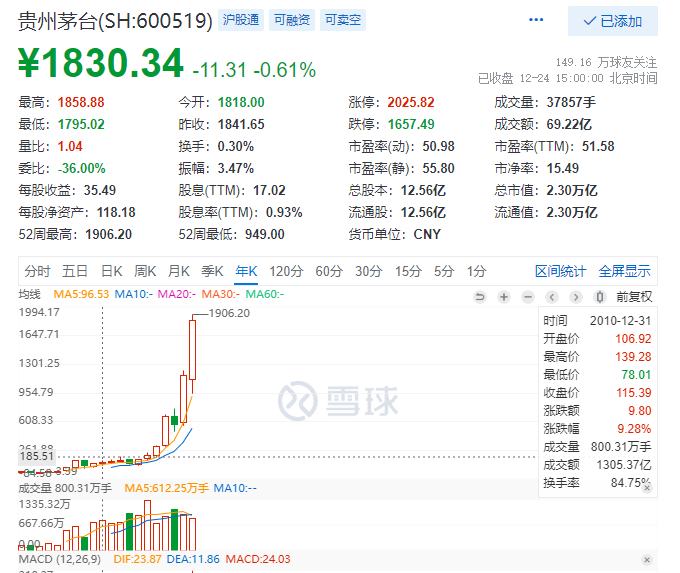
Task: Click the MA5:96.53 moving average label
Action: tap(81, 294)
